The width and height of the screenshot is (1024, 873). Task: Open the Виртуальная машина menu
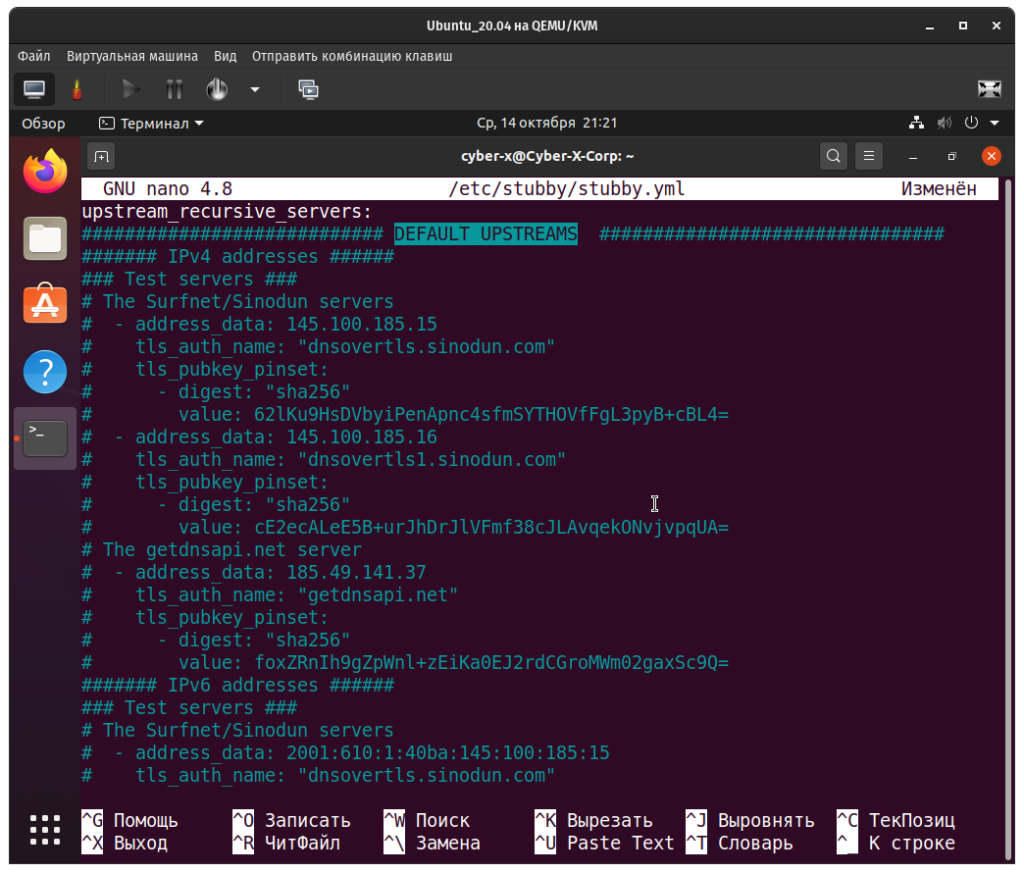point(132,56)
